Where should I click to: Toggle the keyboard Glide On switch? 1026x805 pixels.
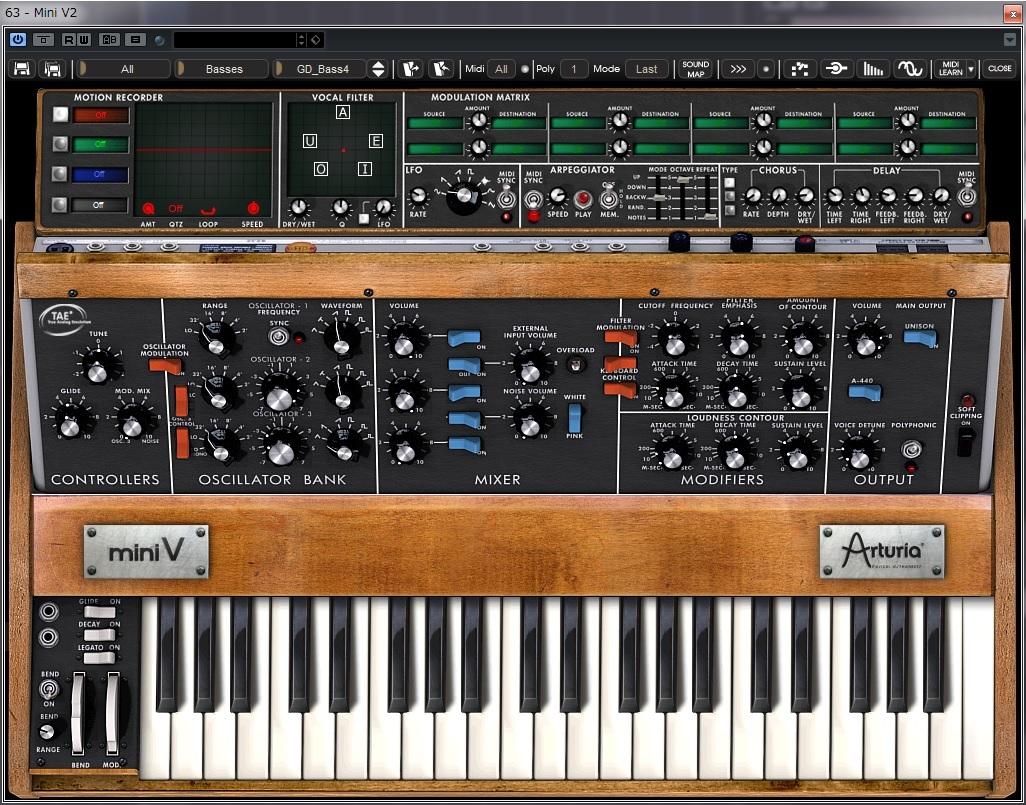coord(99,613)
